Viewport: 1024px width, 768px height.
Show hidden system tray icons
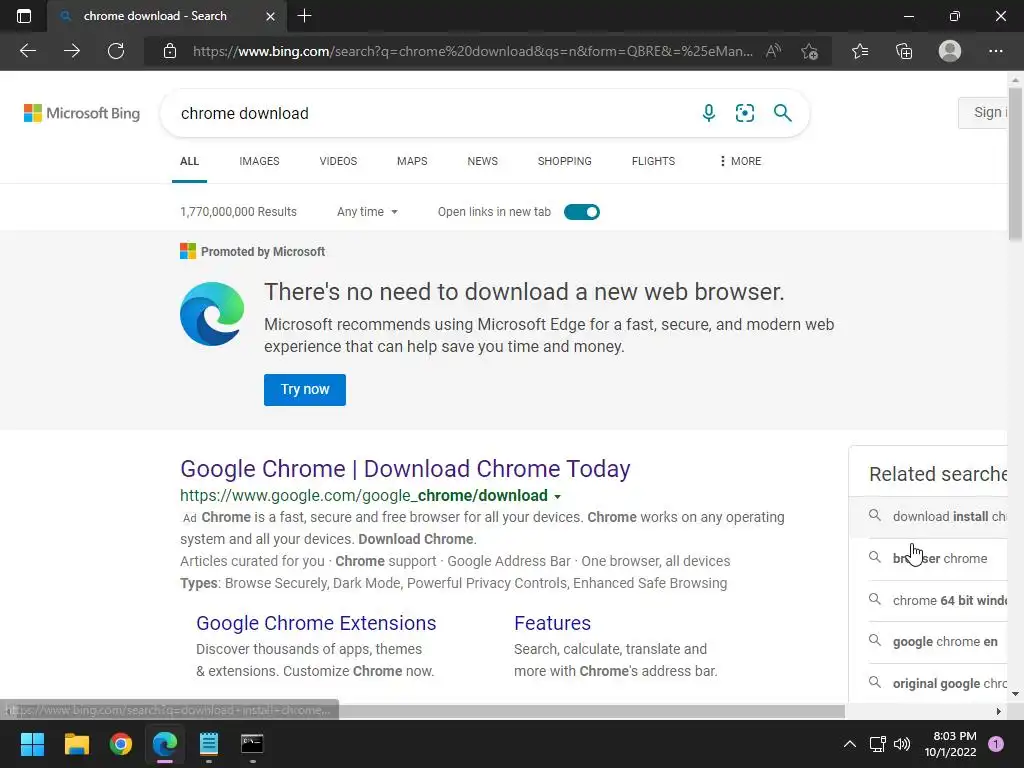[x=850, y=744]
